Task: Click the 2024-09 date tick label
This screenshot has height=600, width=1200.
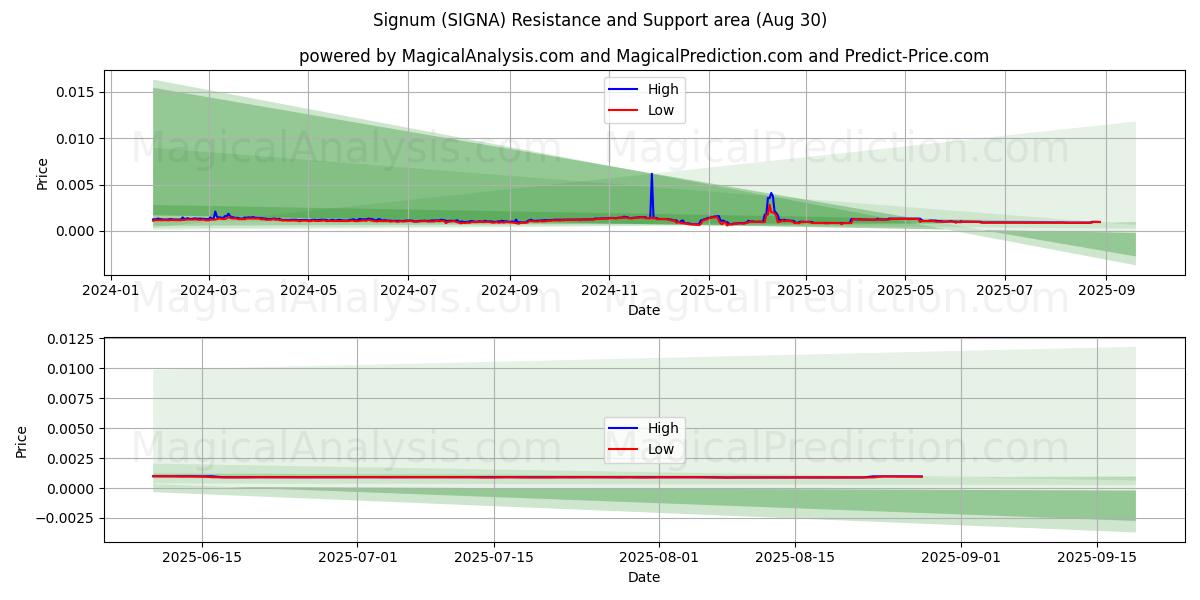Action: [509, 291]
